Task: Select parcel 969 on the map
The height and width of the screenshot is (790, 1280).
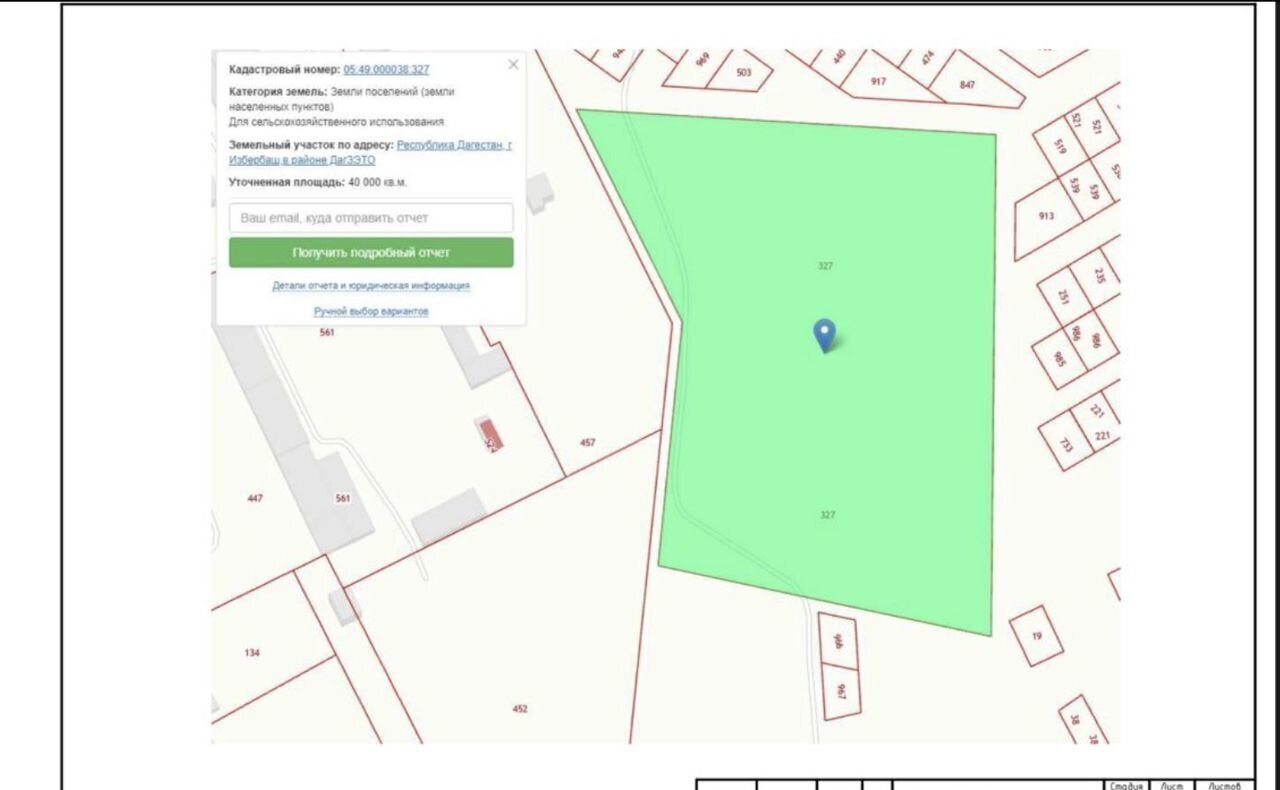Action: [x=703, y=59]
